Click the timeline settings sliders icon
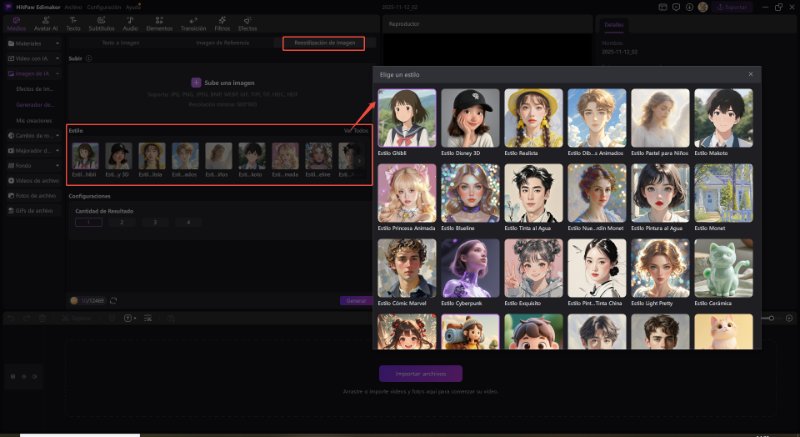800x437 pixels. pyautogui.click(x=148, y=318)
